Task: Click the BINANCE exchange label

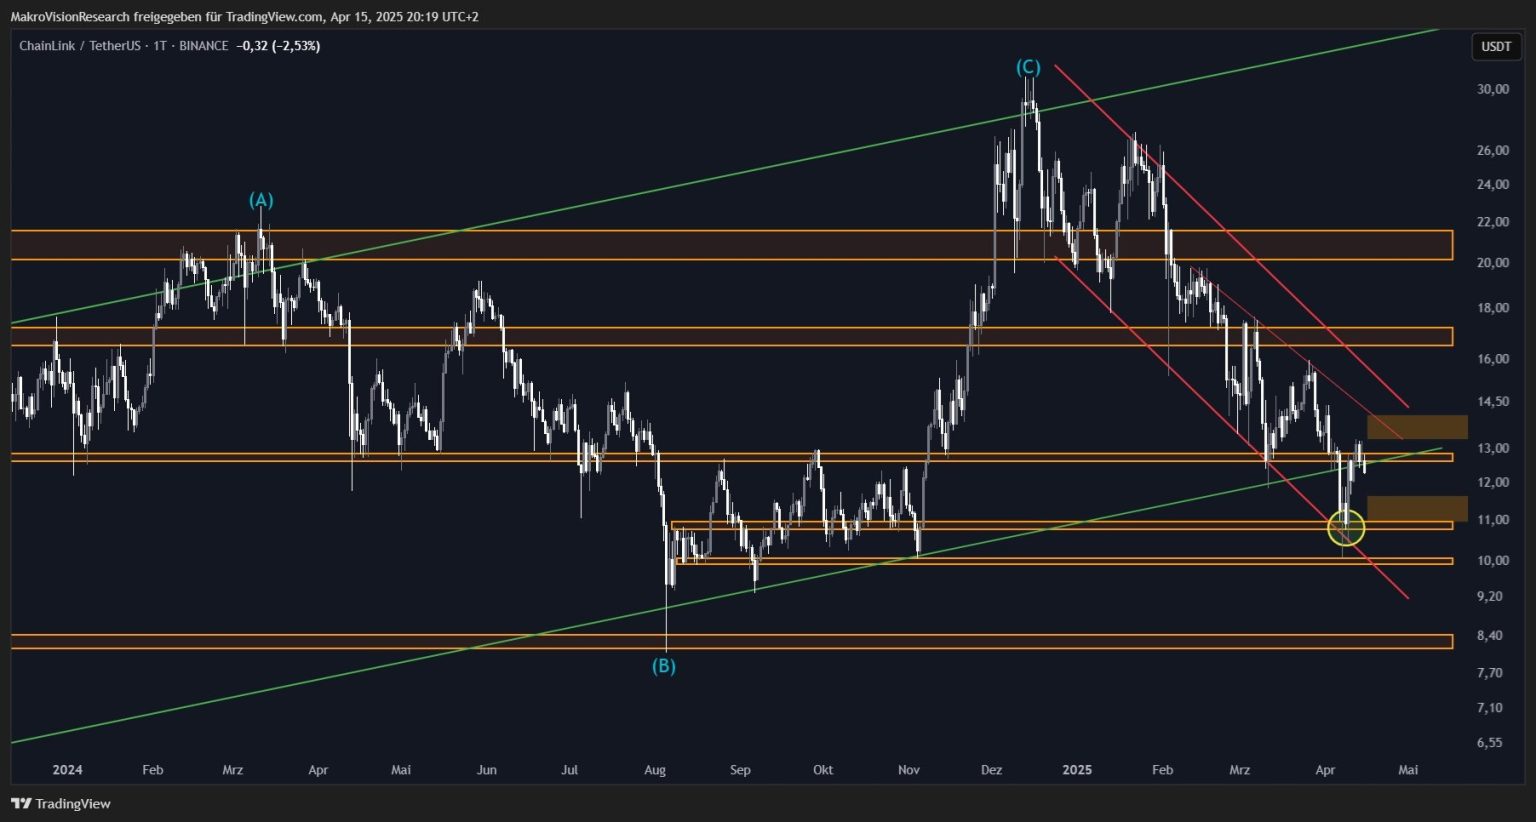Action: tap(203, 46)
